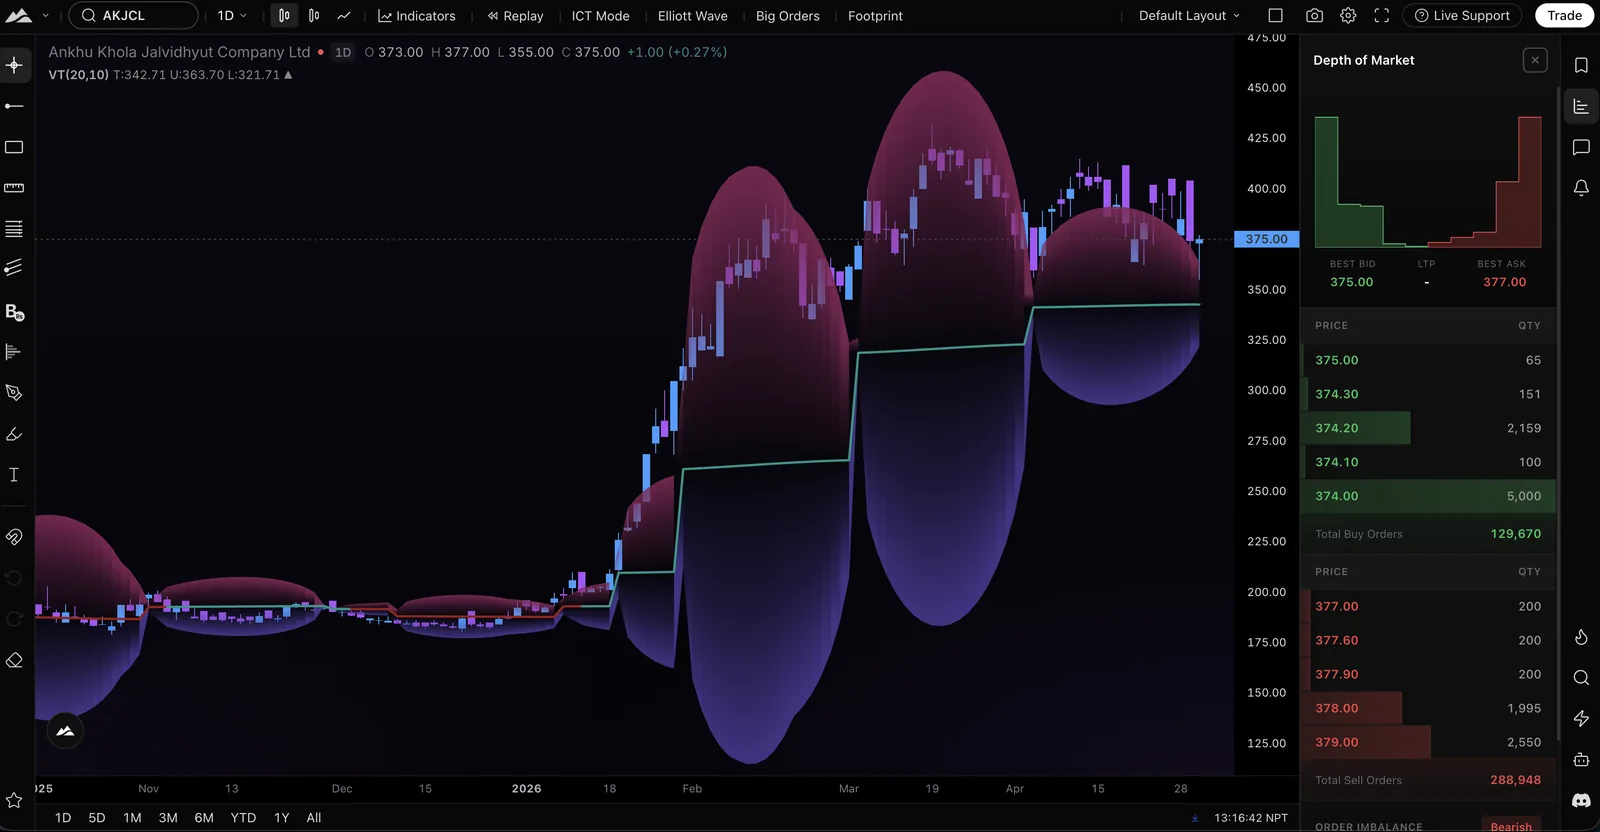Select the trend line drawing tool

click(x=14, y=106)
